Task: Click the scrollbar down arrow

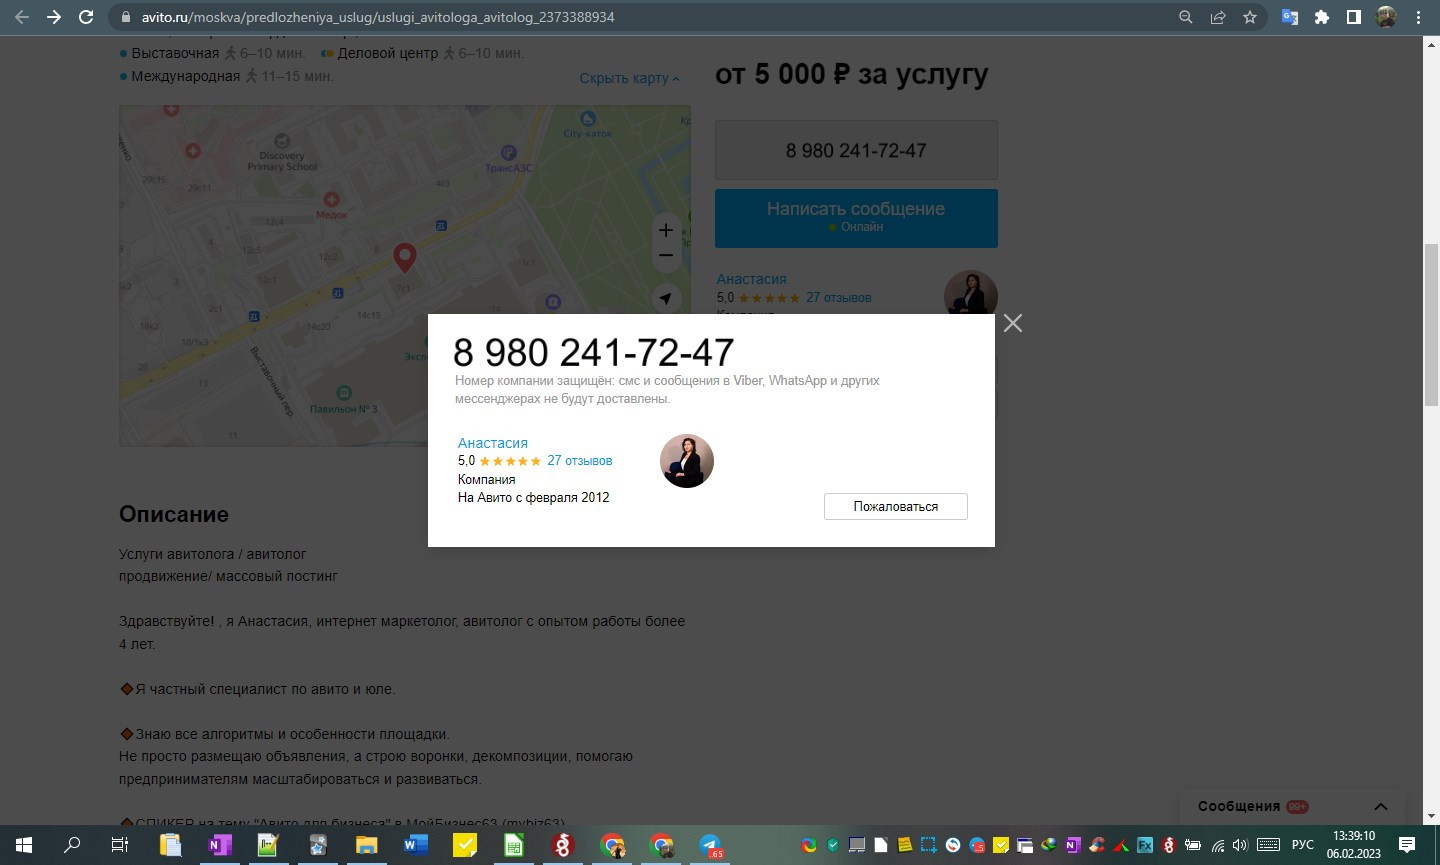Action: (1431, 816)
